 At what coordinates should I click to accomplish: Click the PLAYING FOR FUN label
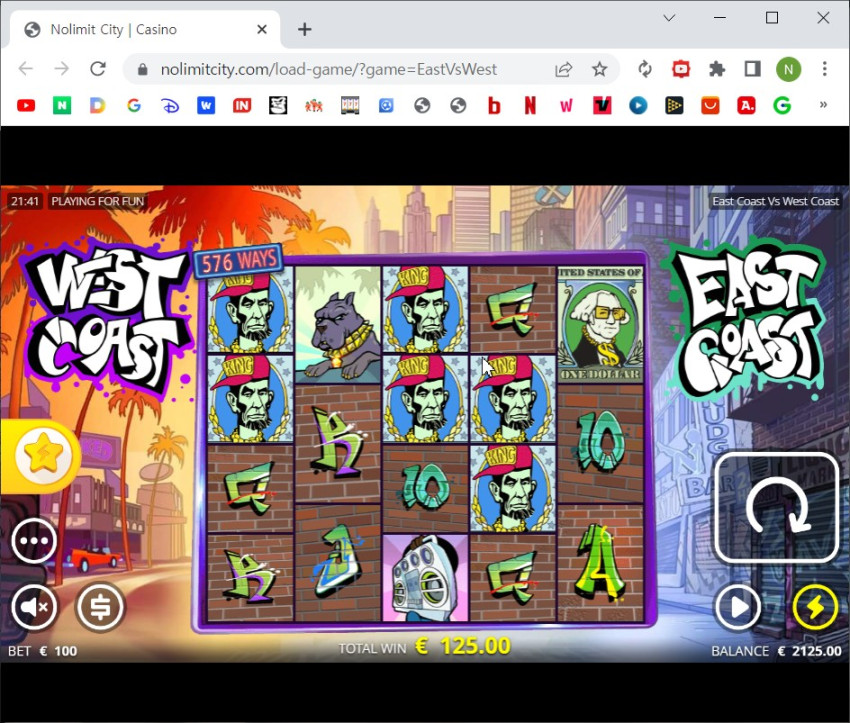coord(98,201)
